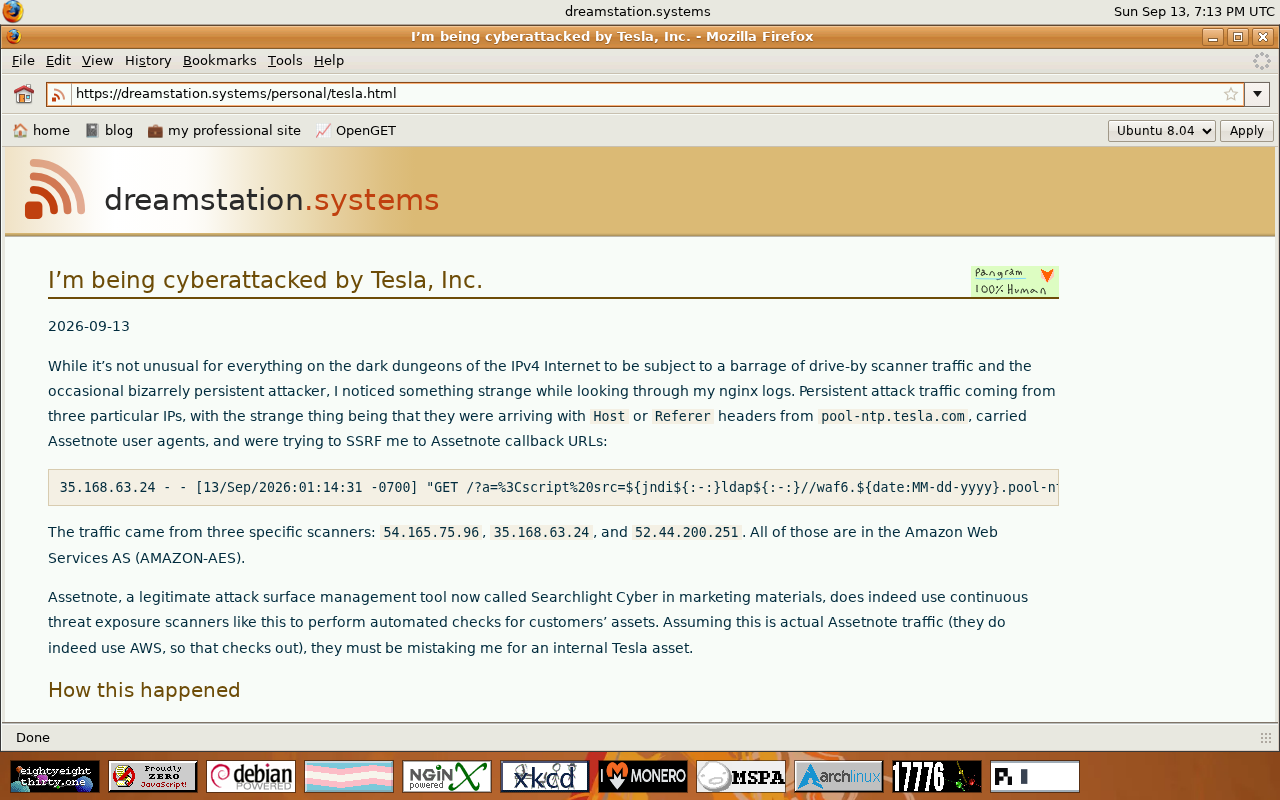The width and height of the screenshot is (1280, 800).
Task: Click the activity throbber in the menu bar
Action: coord(1262,61)
